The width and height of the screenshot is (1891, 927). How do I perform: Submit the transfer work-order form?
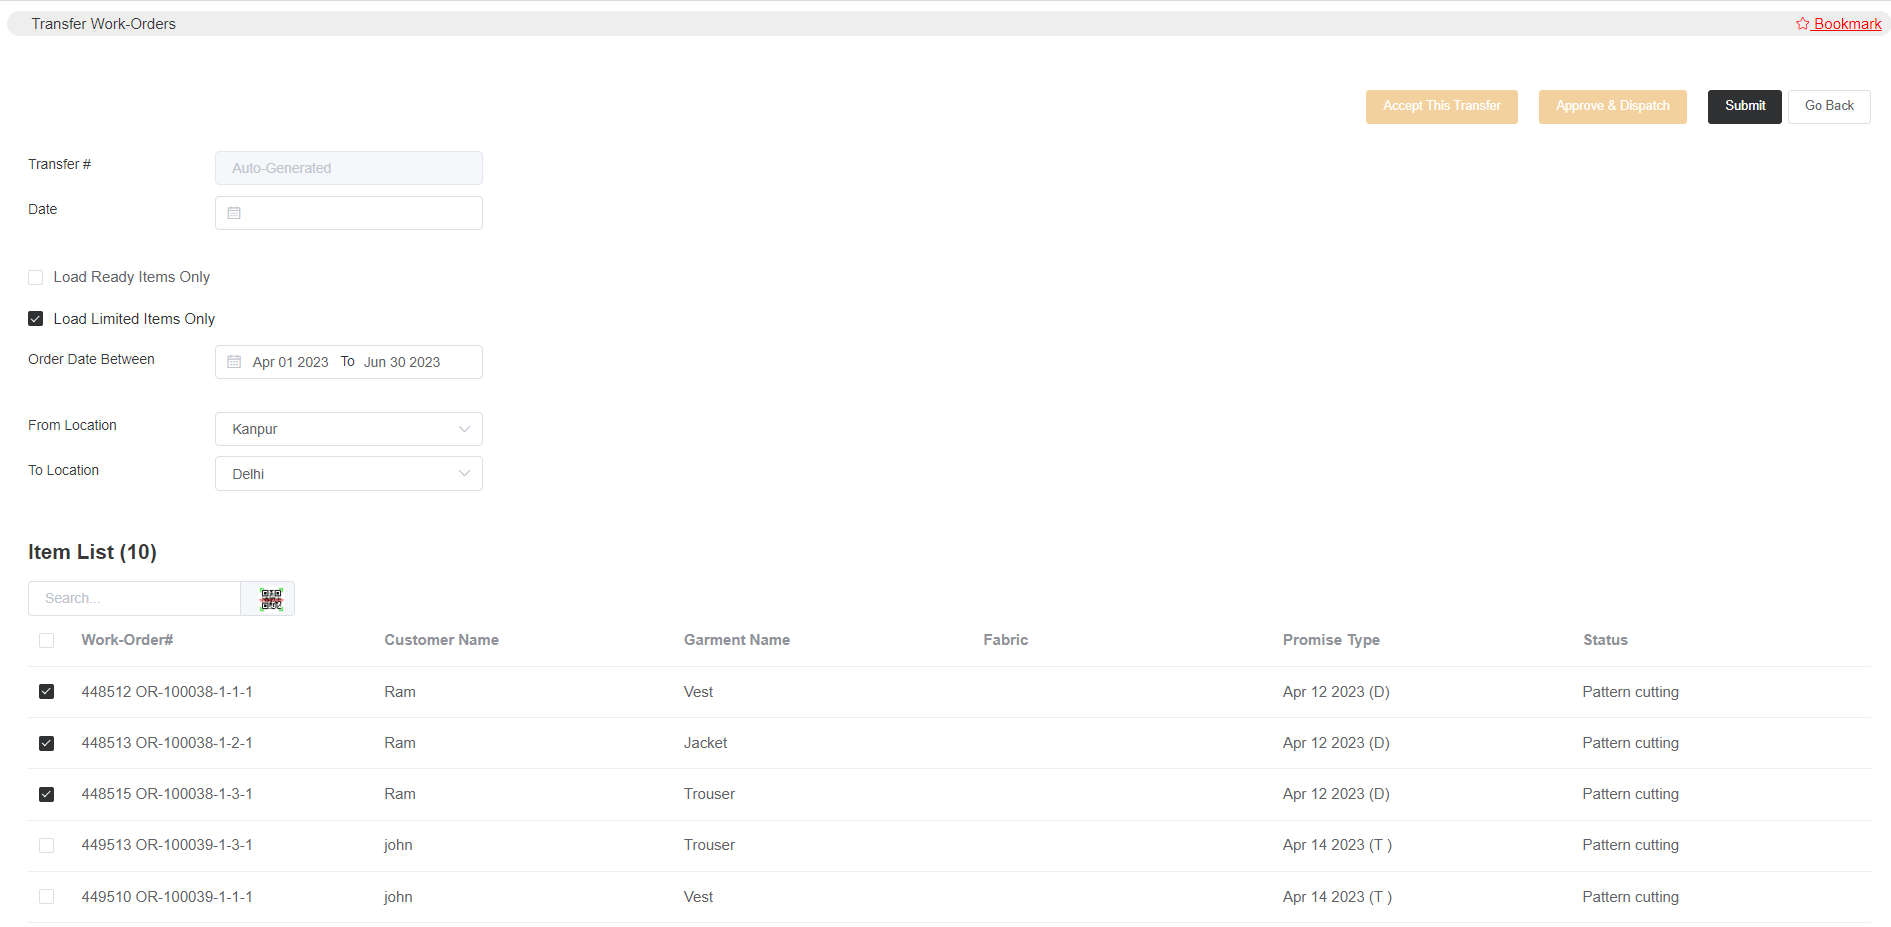tap(1744, 106)
